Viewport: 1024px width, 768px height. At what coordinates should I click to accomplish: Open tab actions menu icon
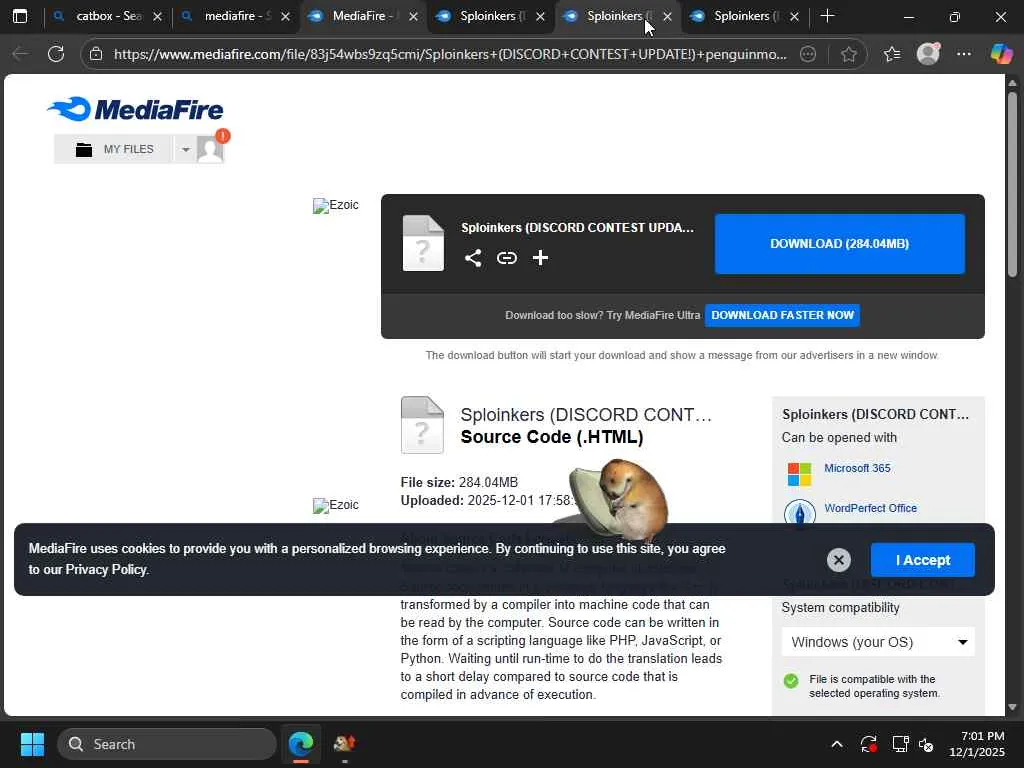click(x=20, y=16)
